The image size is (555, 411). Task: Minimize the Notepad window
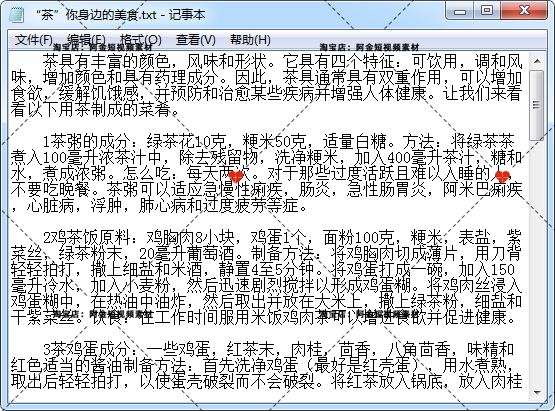[x=459, y=11]
